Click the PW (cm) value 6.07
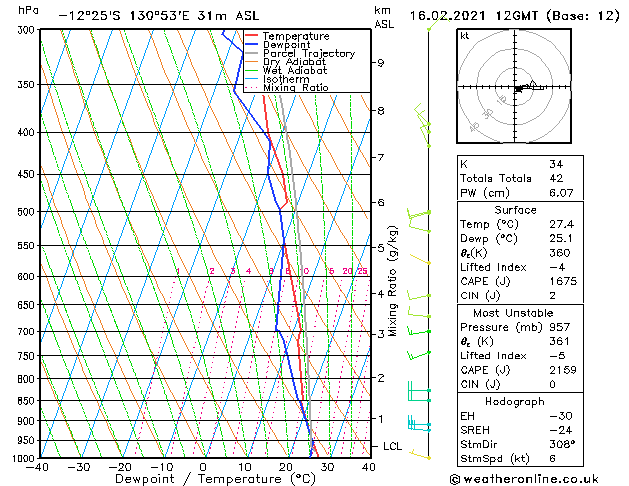Viewport: 629px width, 486px height. click(561, 193)
